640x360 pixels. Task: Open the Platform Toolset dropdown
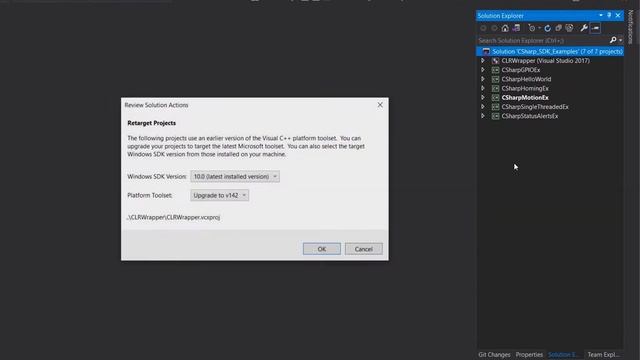220,195
